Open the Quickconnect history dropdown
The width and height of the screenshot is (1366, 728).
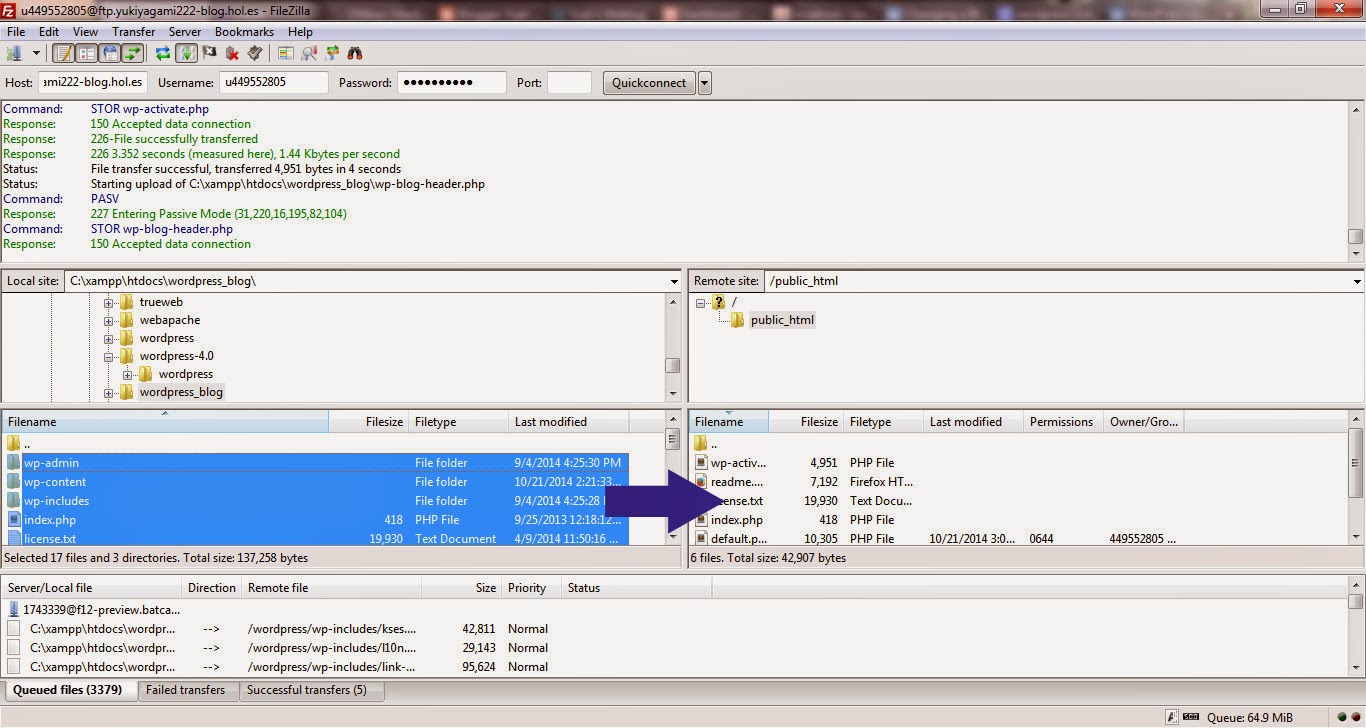click(x=705, y=83)
